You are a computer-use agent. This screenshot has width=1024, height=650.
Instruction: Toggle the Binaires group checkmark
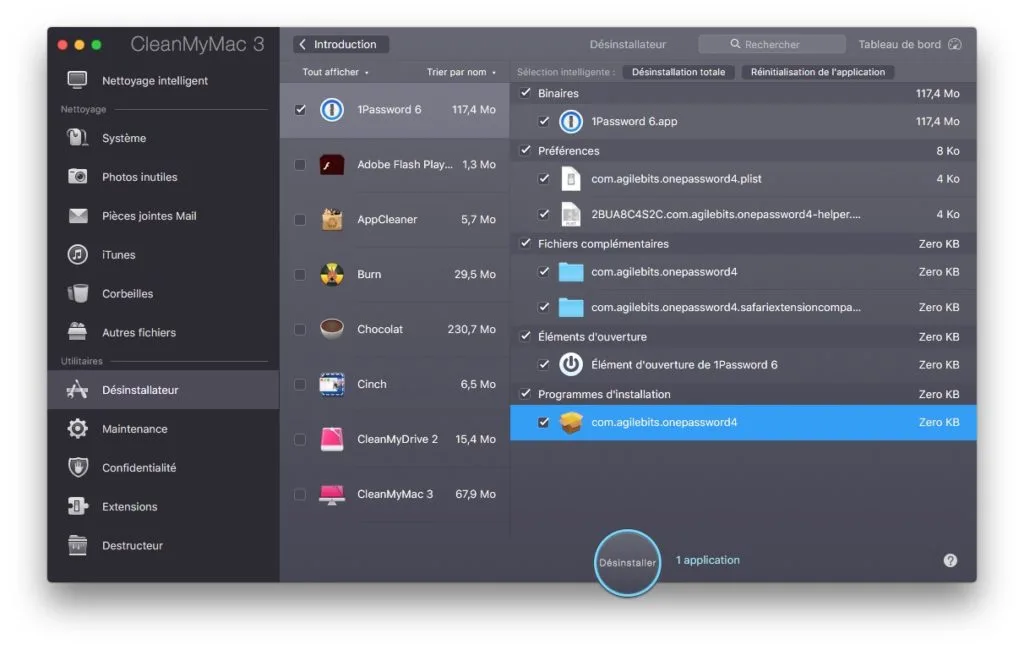pos(526,93)
